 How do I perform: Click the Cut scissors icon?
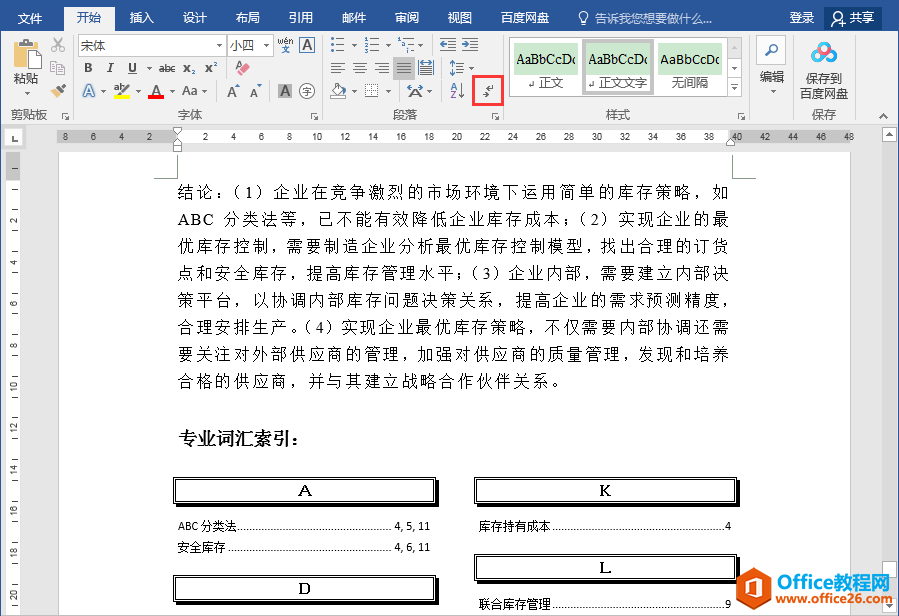pyautogui.click(x=57, y=45)
